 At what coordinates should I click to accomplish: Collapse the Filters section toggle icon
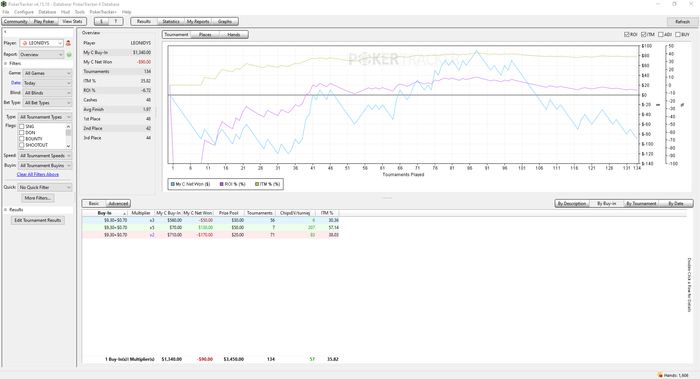point(6,63)
